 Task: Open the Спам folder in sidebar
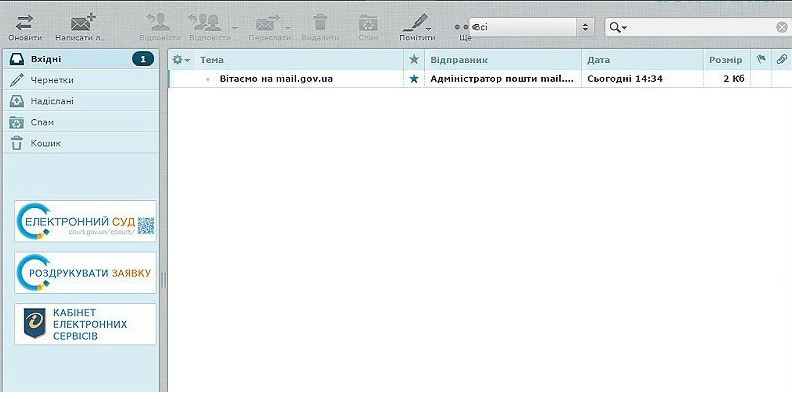[x=81, y=122]
